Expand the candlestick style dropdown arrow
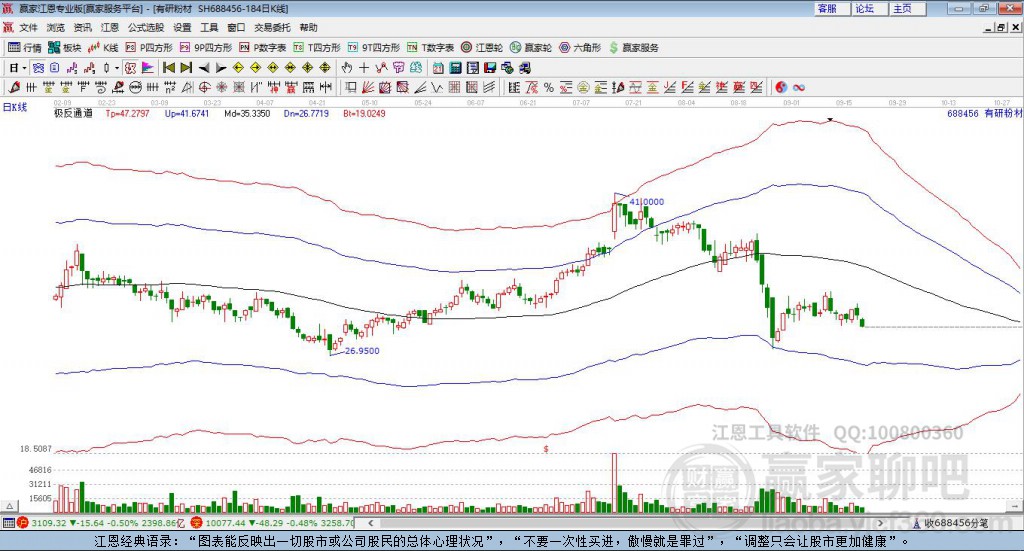The image size is (1024, 551). pos(117,68)
